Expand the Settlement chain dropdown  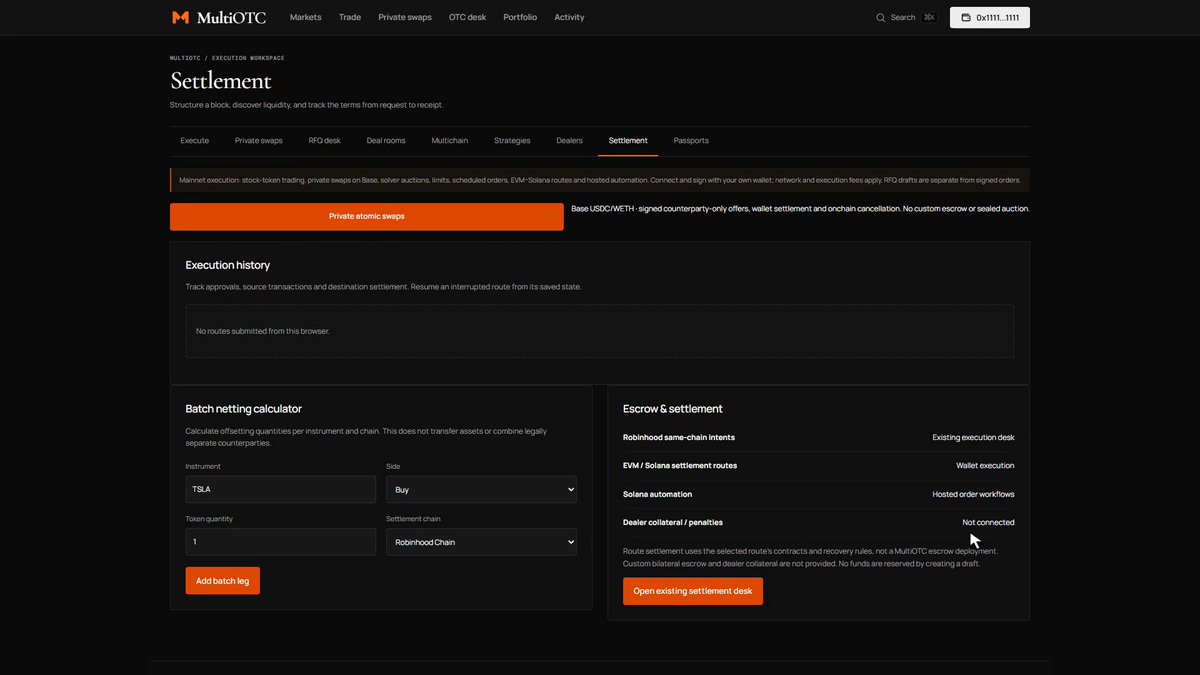481,542
